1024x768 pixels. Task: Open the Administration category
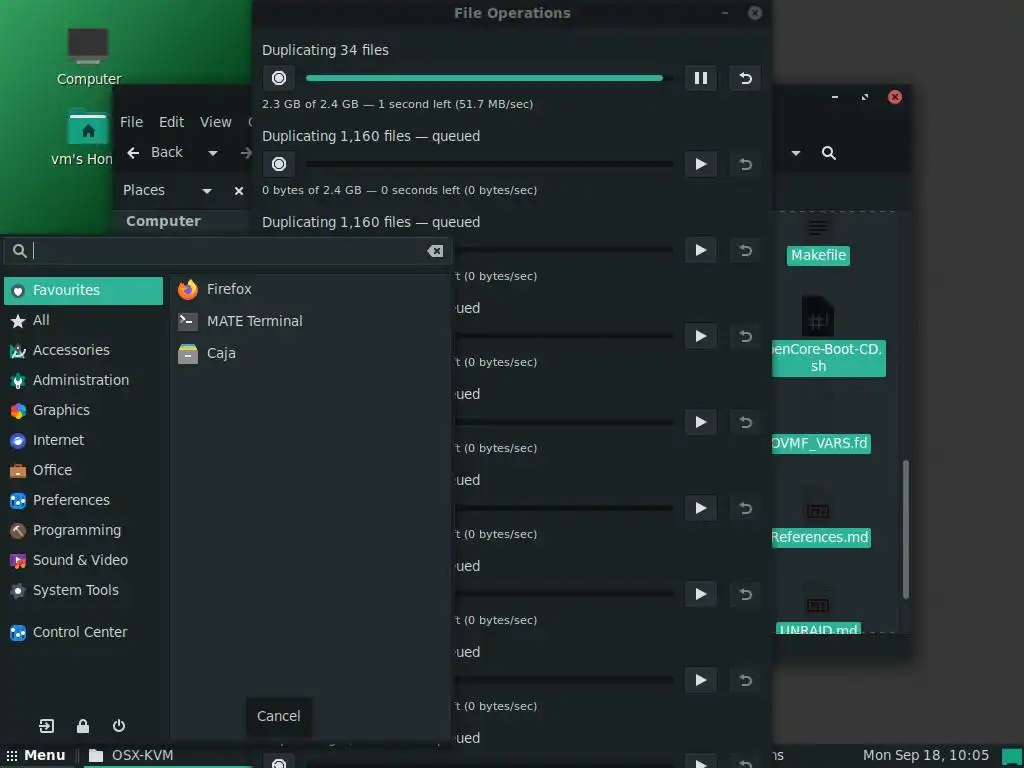(84, 381)
